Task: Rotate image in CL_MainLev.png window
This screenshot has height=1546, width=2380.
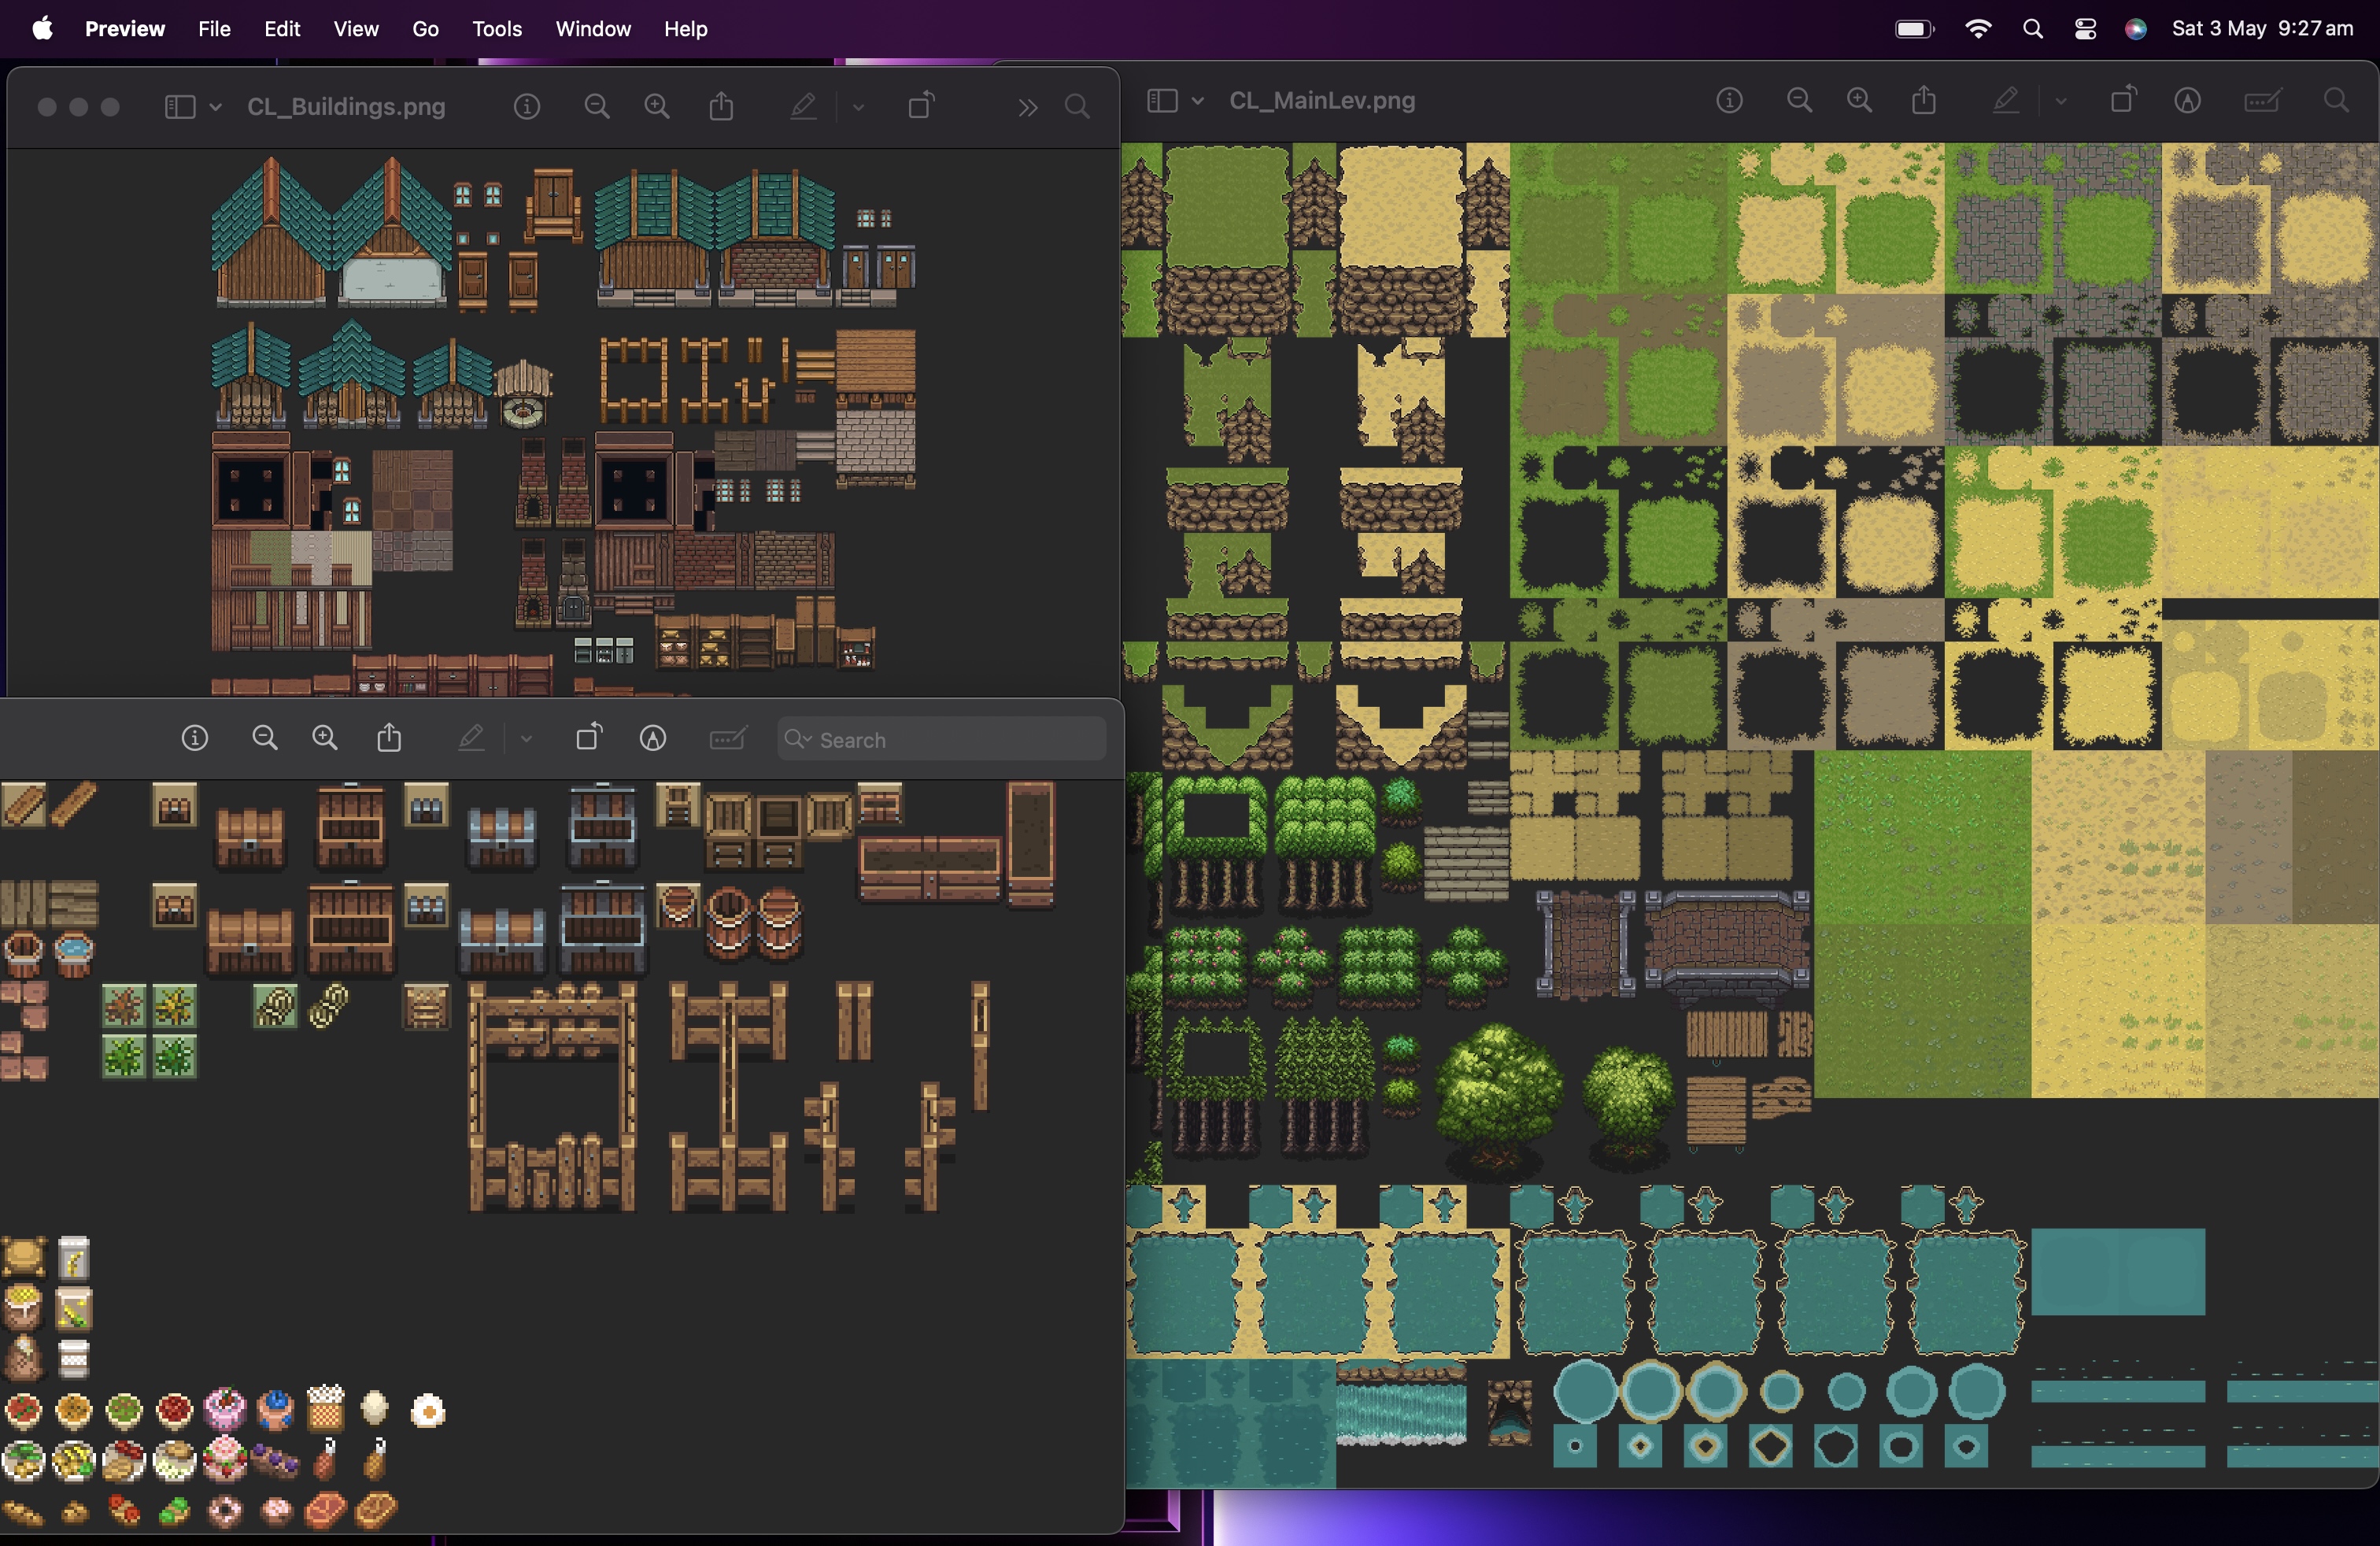Action: click(x=2123, y=101)
